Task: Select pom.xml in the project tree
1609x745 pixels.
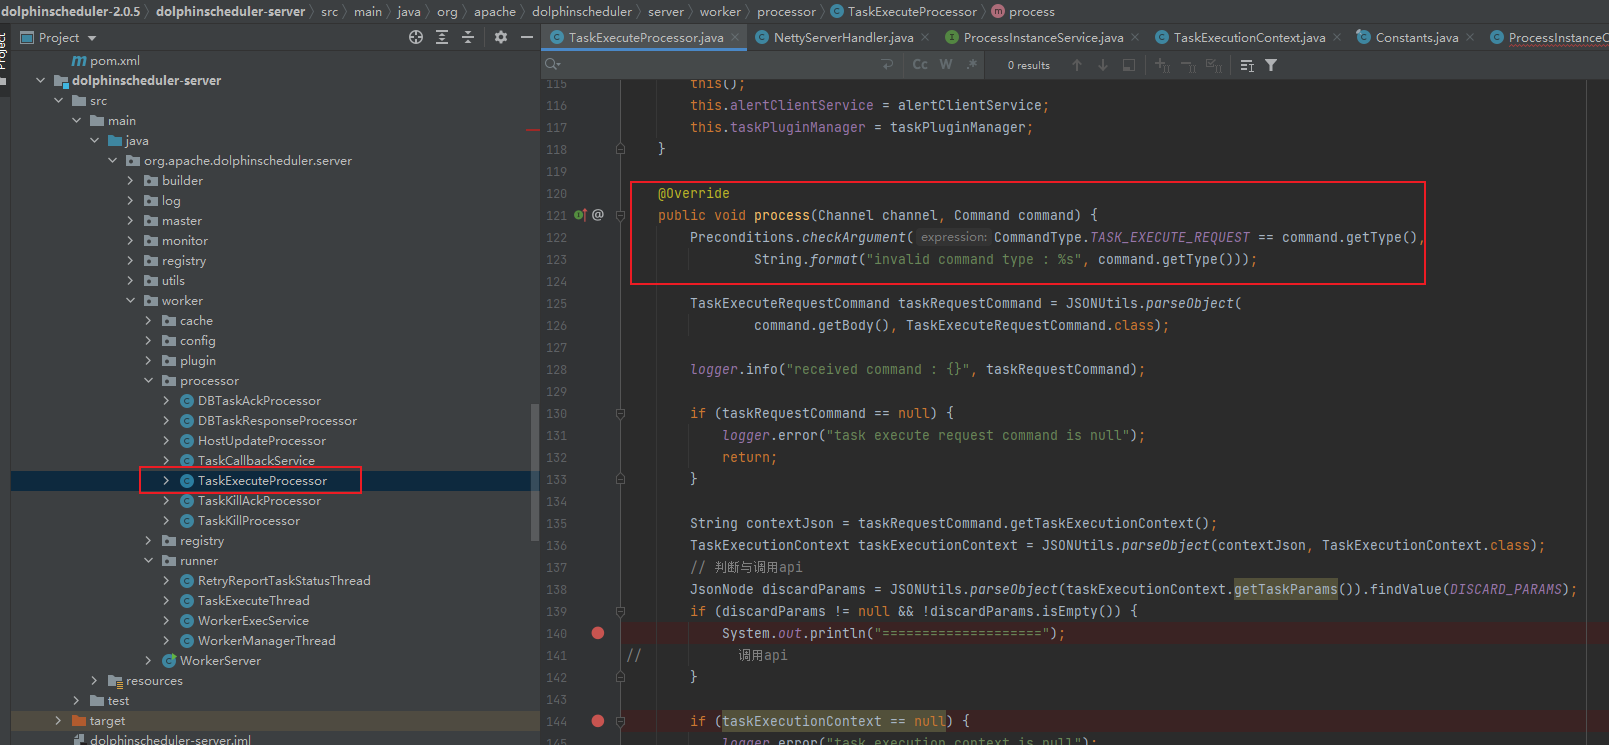Action: click(x=115, y=61)
